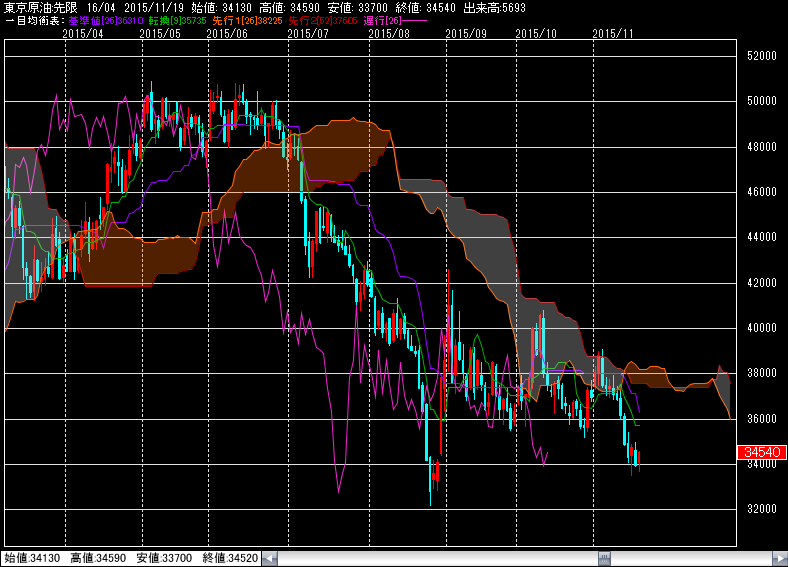Click the 2015/09 date axis label
This screenshot has width=788, height=567.
pos(466,33)
